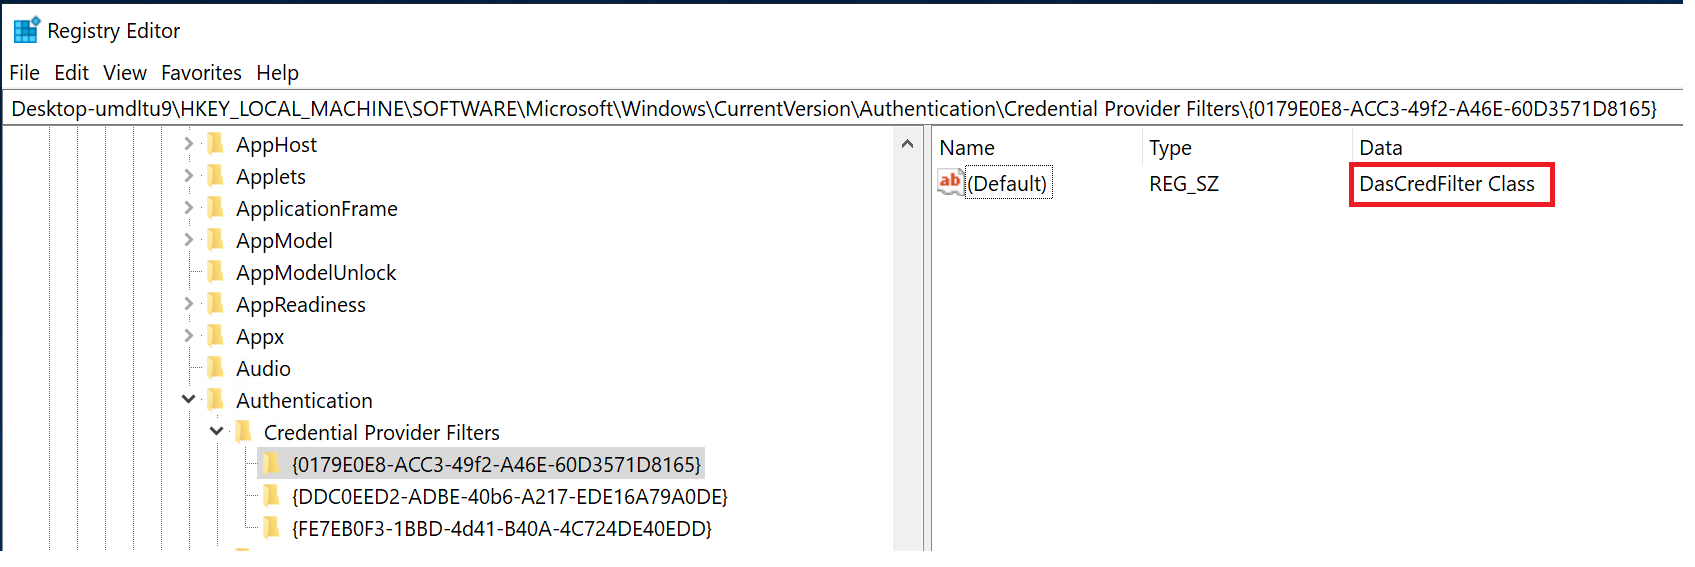Open the Edit menu

pyautogui.click(x=71, y=73)
